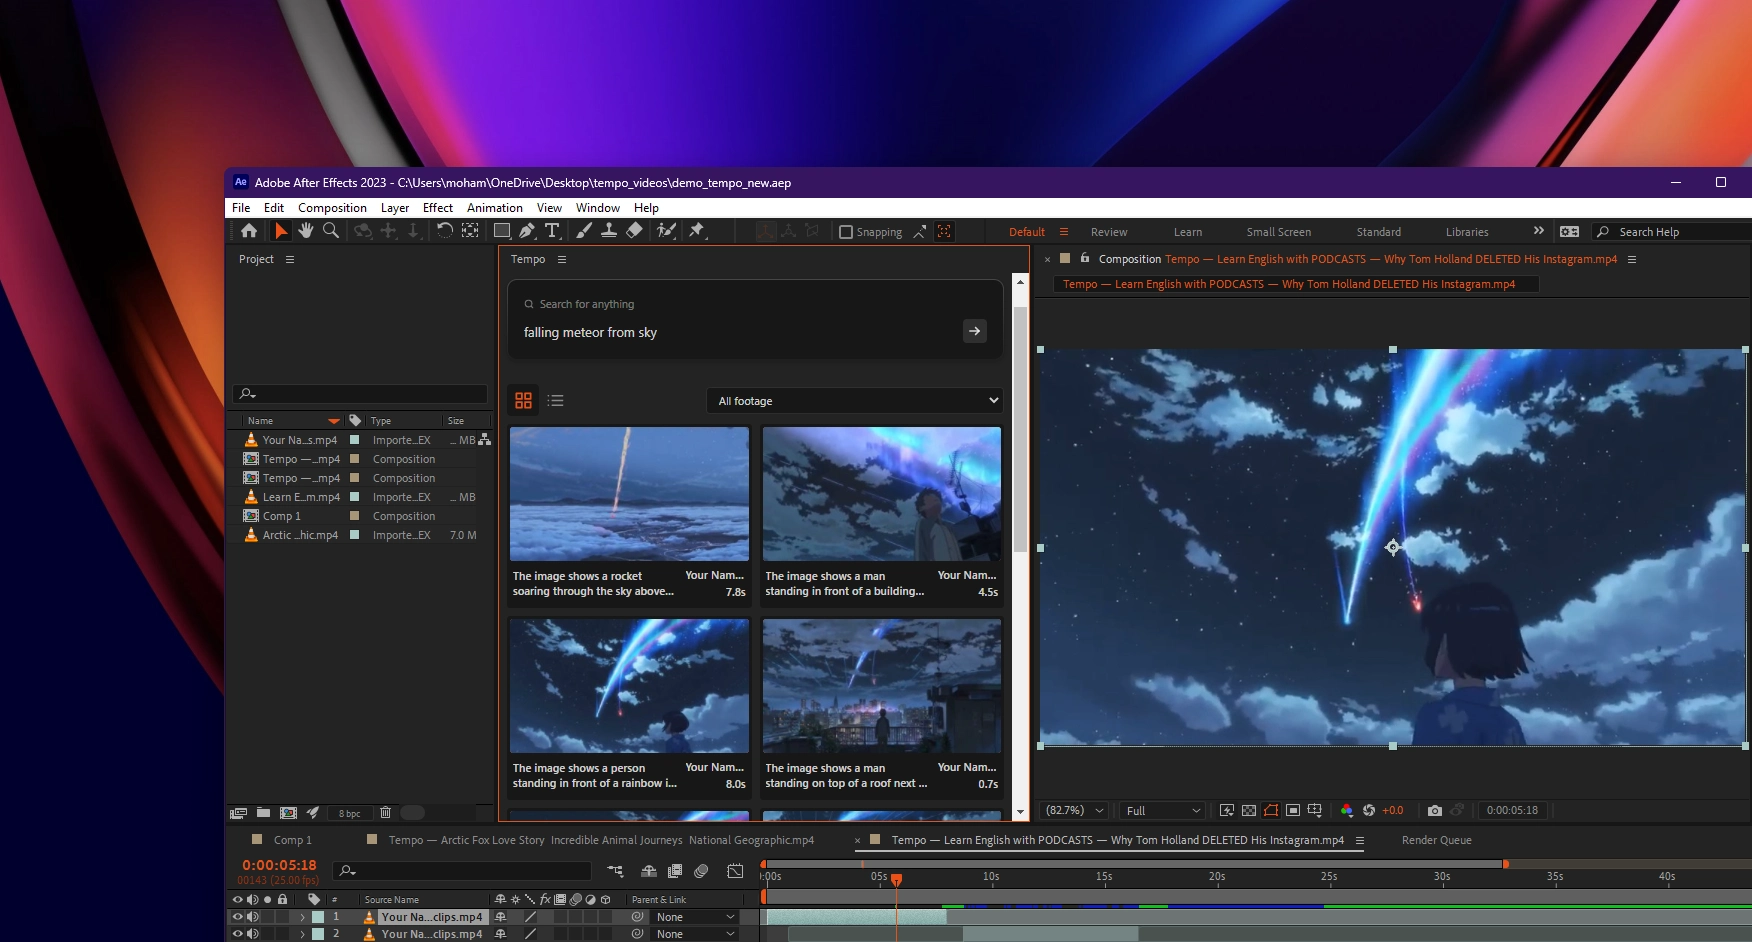Click the 8 bpc color depth button
This screenshot has width=1752, height=942.
349,813
